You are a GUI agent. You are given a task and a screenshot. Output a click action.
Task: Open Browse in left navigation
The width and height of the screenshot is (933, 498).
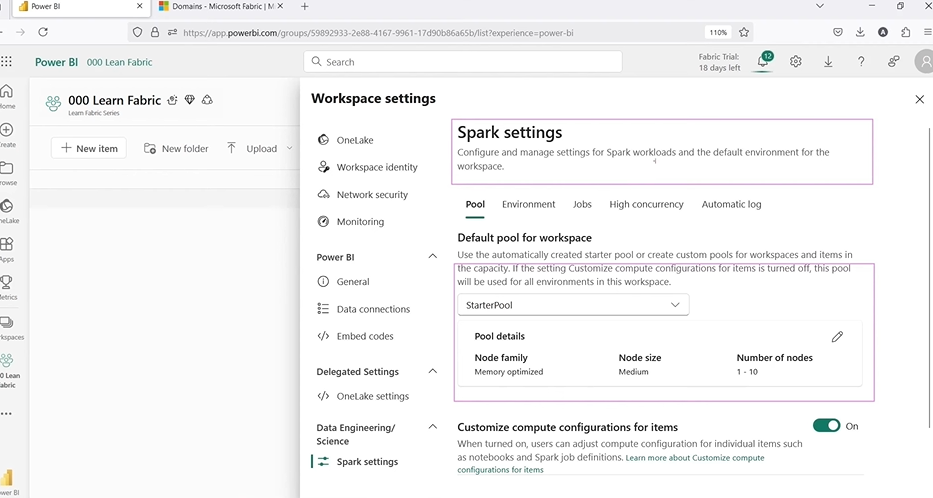(7, 173)
